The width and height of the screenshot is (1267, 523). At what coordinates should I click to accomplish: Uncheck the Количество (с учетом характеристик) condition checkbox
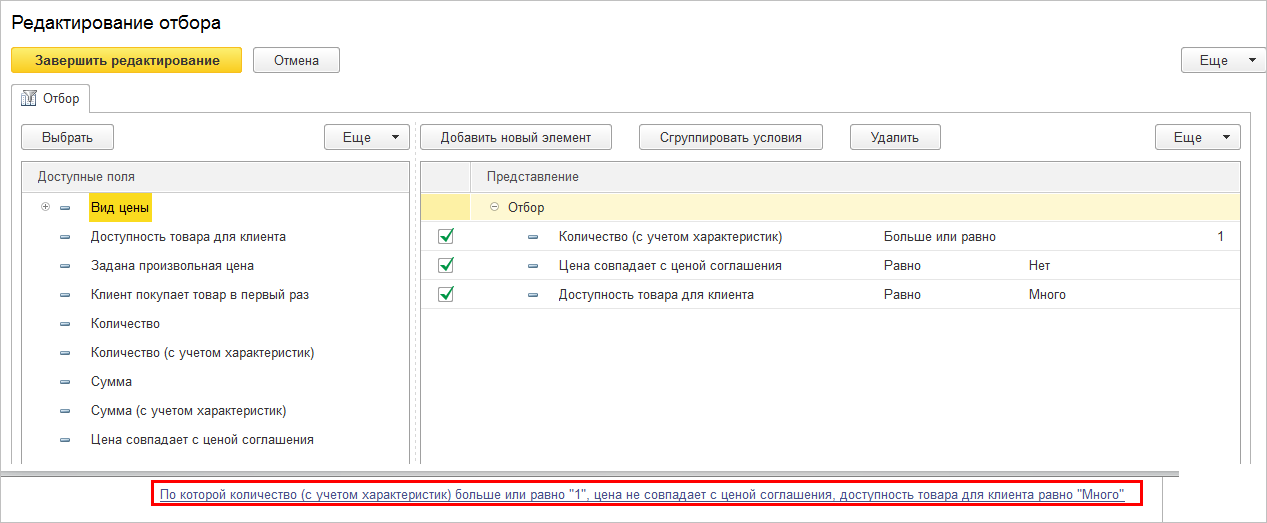pos(446,237)
